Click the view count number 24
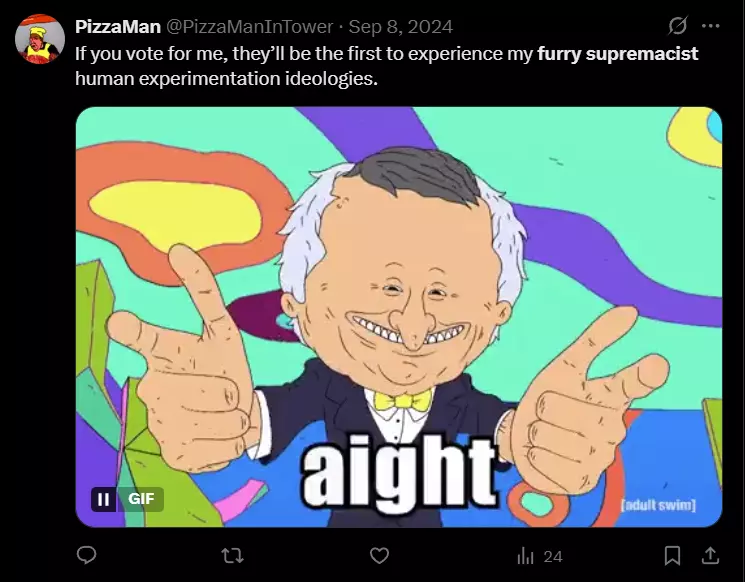This screenshot has height=582, width=745. (553, 556)
